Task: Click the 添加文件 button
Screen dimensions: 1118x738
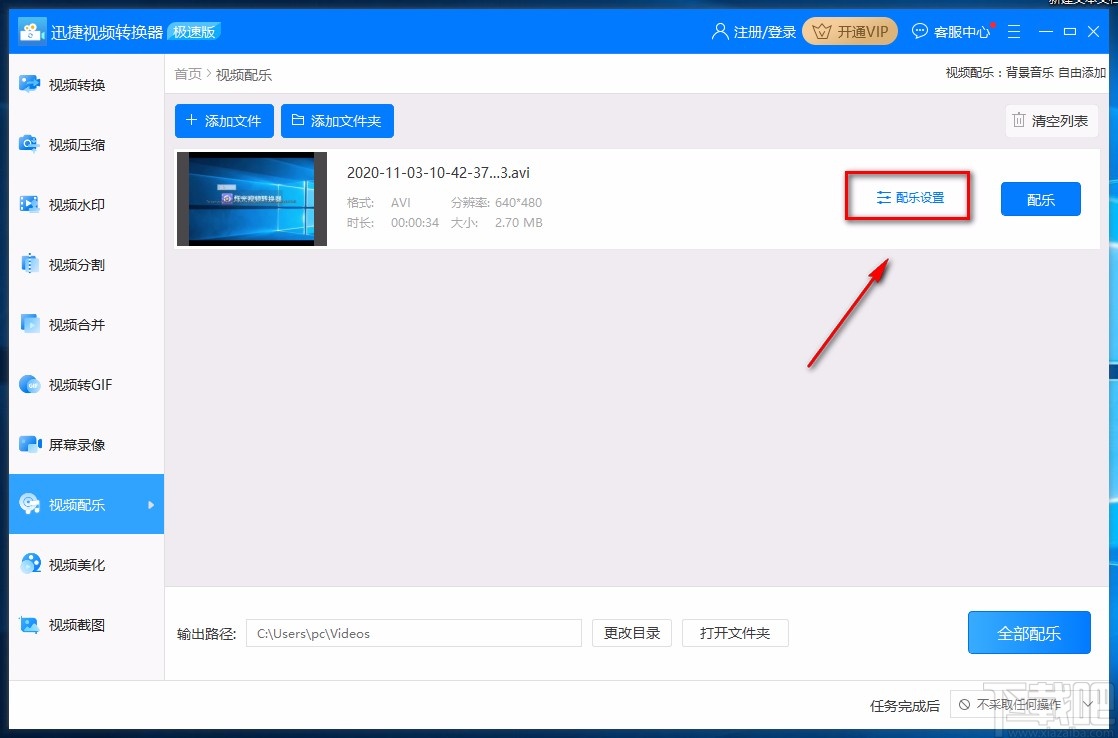Action: [224, 121]
